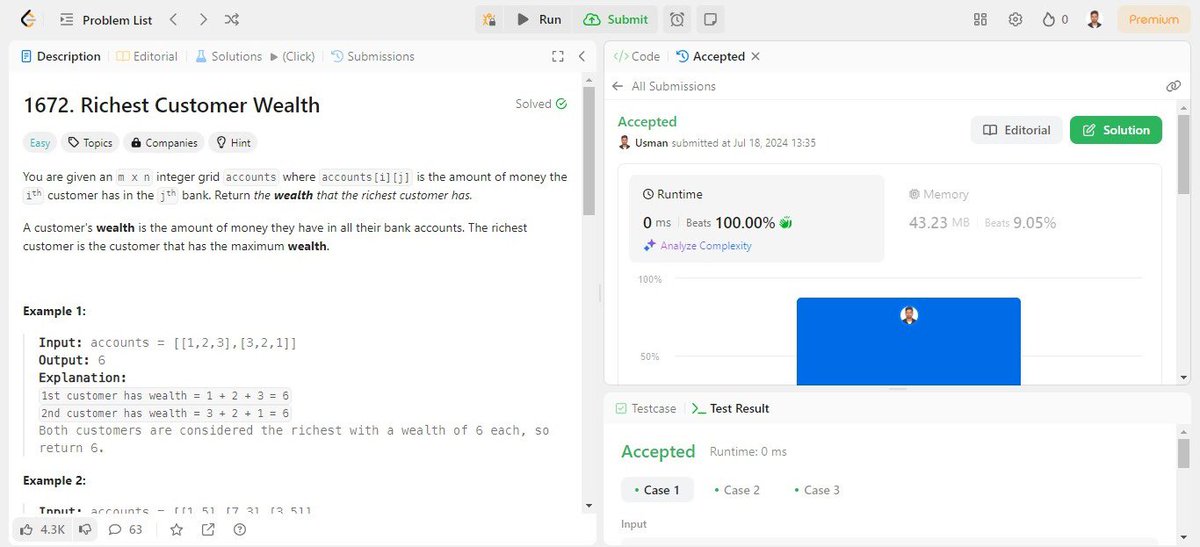Select Case 2
Viewport: 1200px width, 547px height.
737,489
